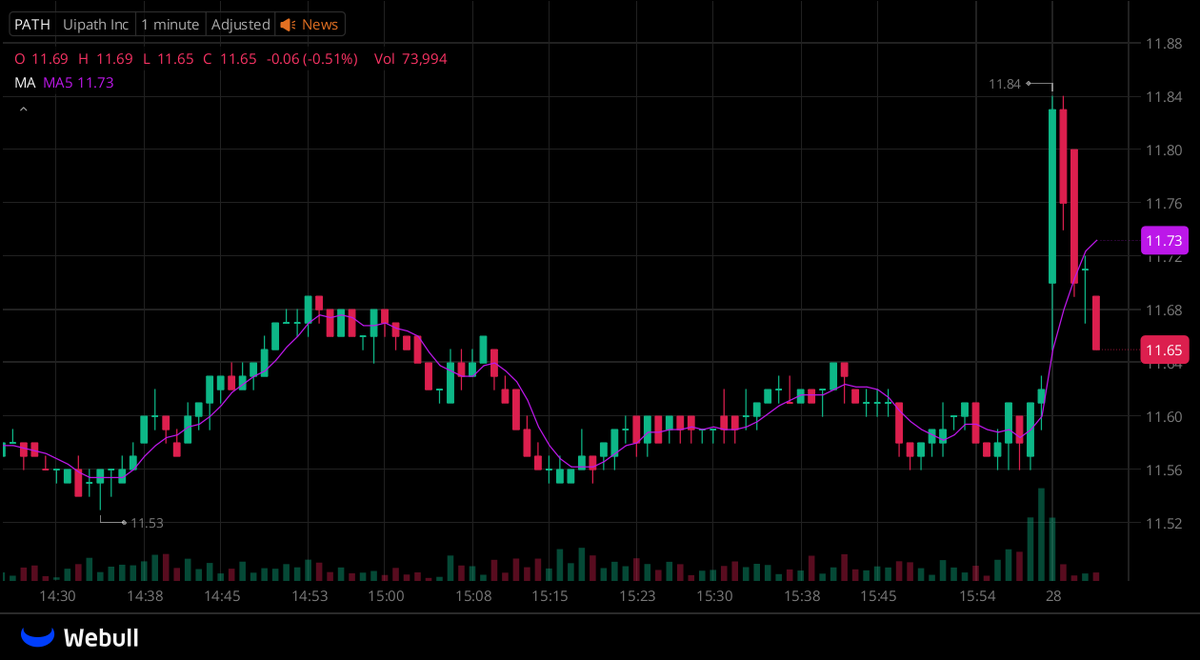Screen dimensions: 1200x660
Task: Click the 11.52 price axis label
Action: (x=1163, y=523)
